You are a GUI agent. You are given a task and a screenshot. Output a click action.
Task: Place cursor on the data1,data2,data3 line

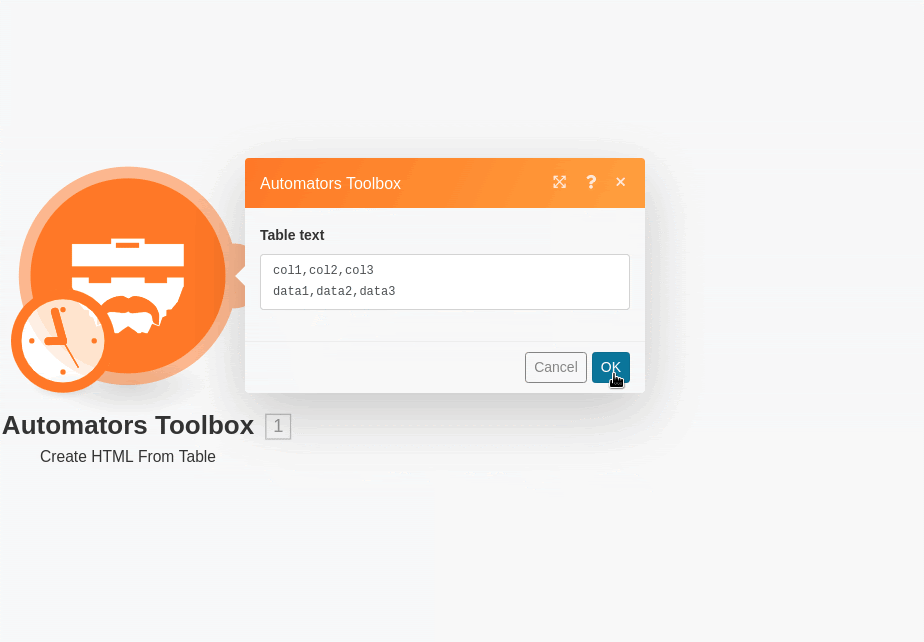coord(334,292)
